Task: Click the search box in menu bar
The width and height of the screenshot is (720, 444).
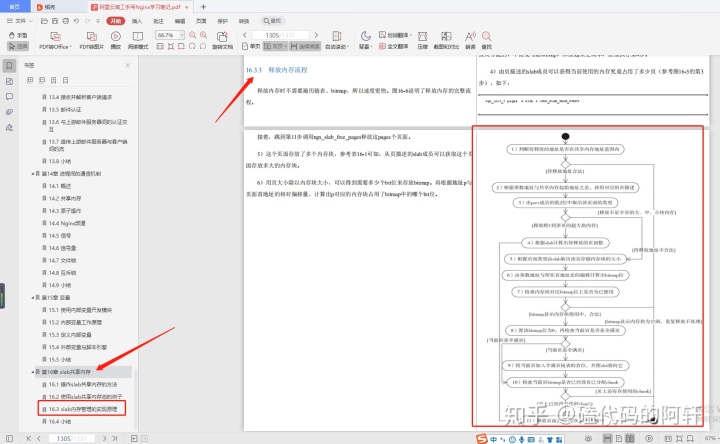Action: [273, 21]
